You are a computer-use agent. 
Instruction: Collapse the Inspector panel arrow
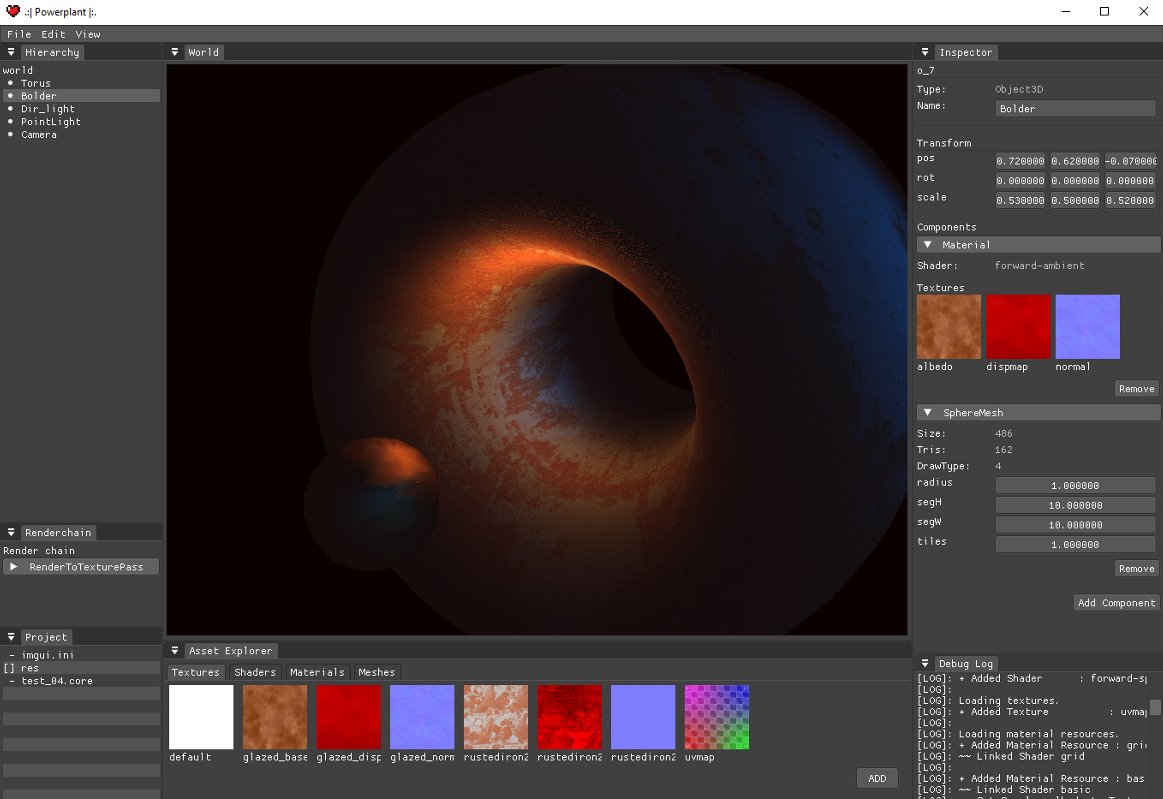tap(925, 52)
